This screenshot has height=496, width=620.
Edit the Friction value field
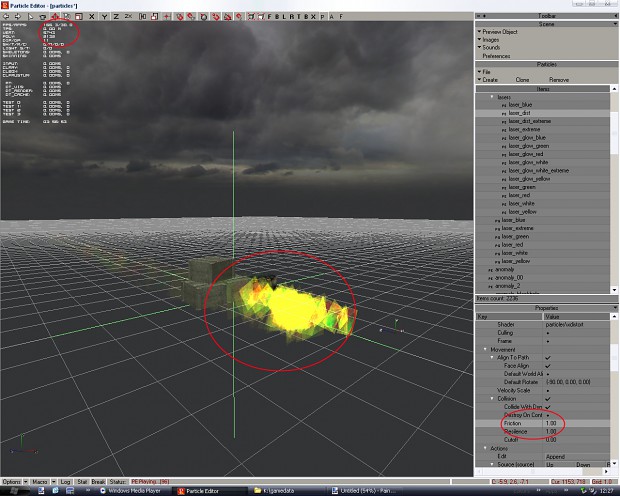(577, 423)
